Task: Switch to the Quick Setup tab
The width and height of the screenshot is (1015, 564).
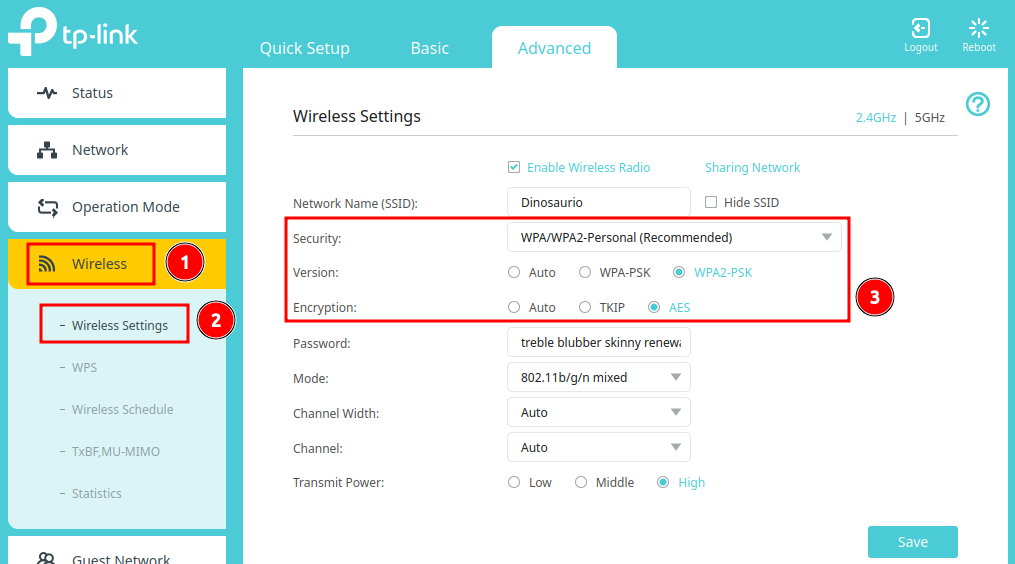Action: click(304, 48)
